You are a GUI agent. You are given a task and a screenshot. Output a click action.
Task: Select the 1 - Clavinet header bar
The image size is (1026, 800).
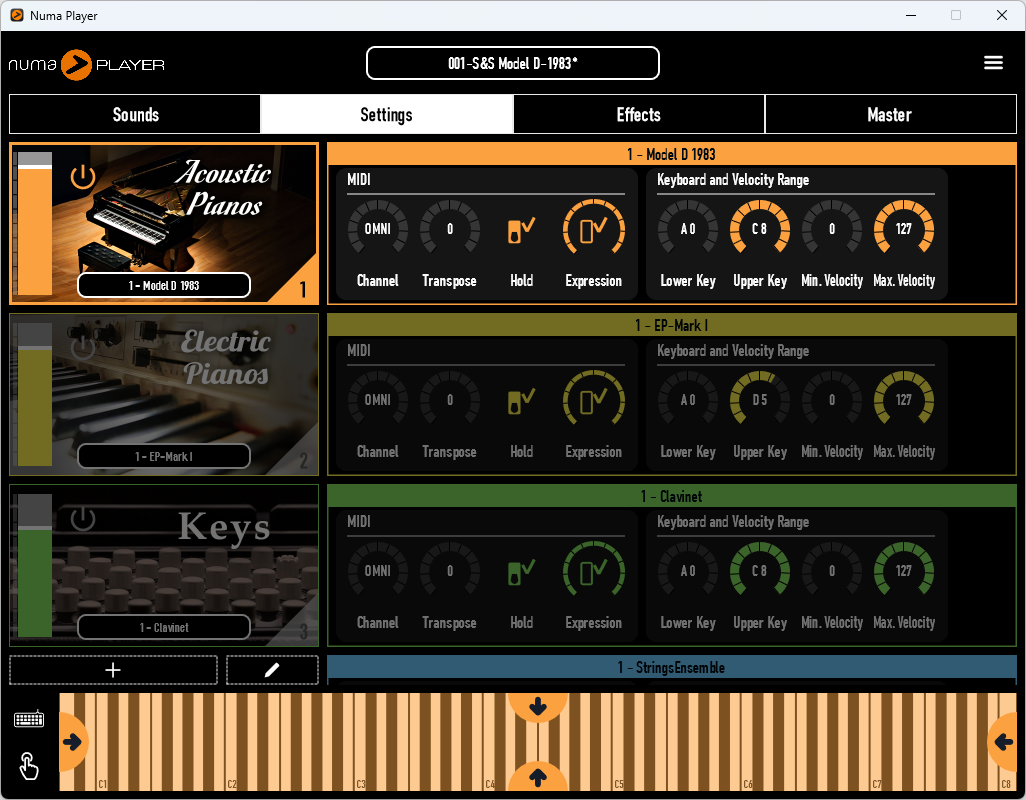click(671, 496)
